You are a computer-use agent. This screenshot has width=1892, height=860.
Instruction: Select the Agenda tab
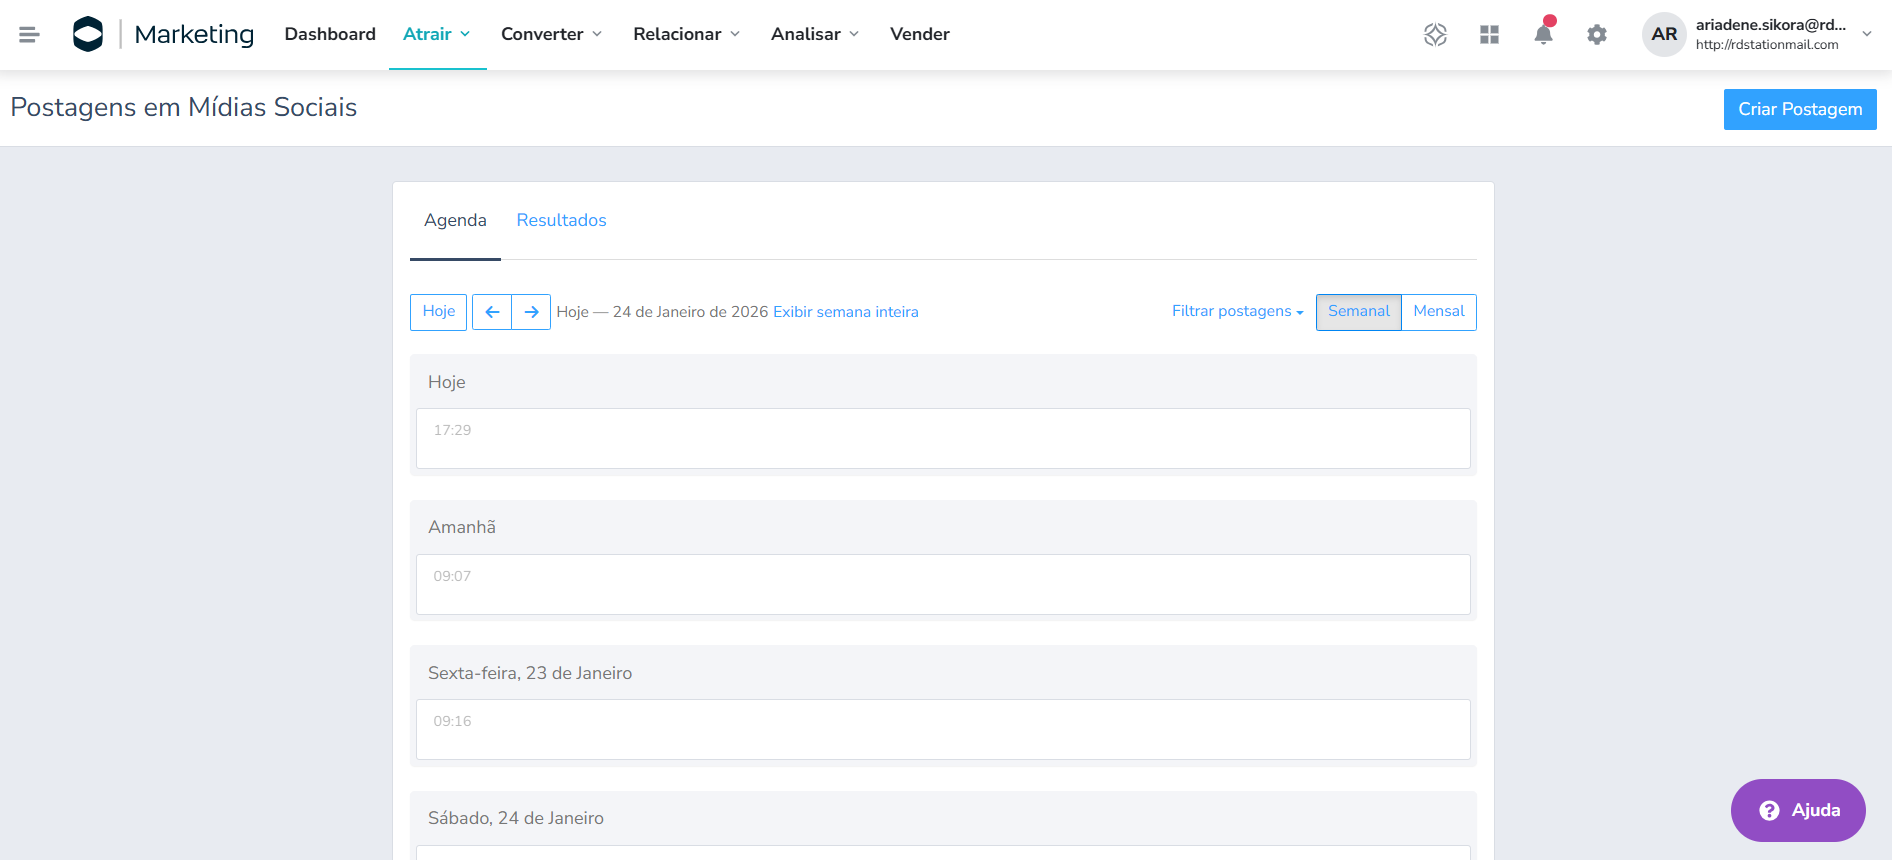[x=455, y=220]
